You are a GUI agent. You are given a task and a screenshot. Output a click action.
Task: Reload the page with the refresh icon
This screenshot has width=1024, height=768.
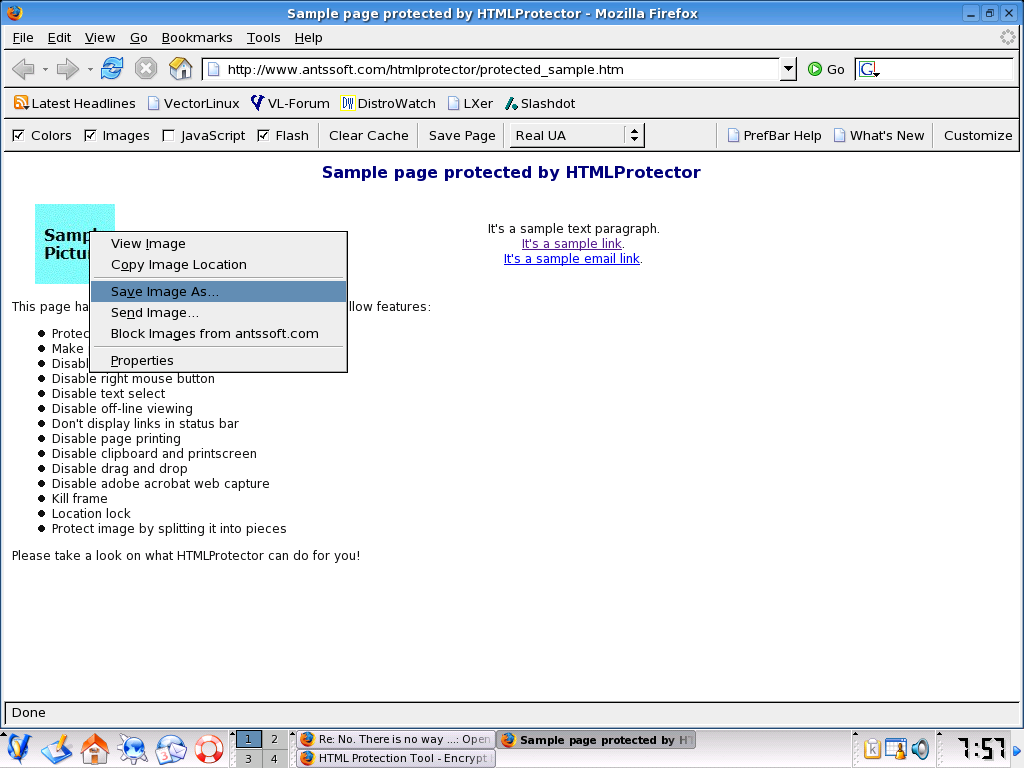[x=112, y=68]
